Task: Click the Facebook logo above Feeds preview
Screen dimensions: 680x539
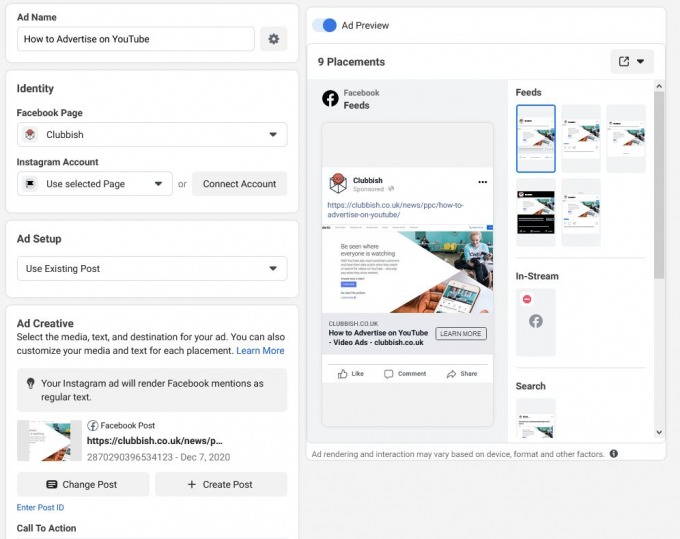Action: (330, 98)
